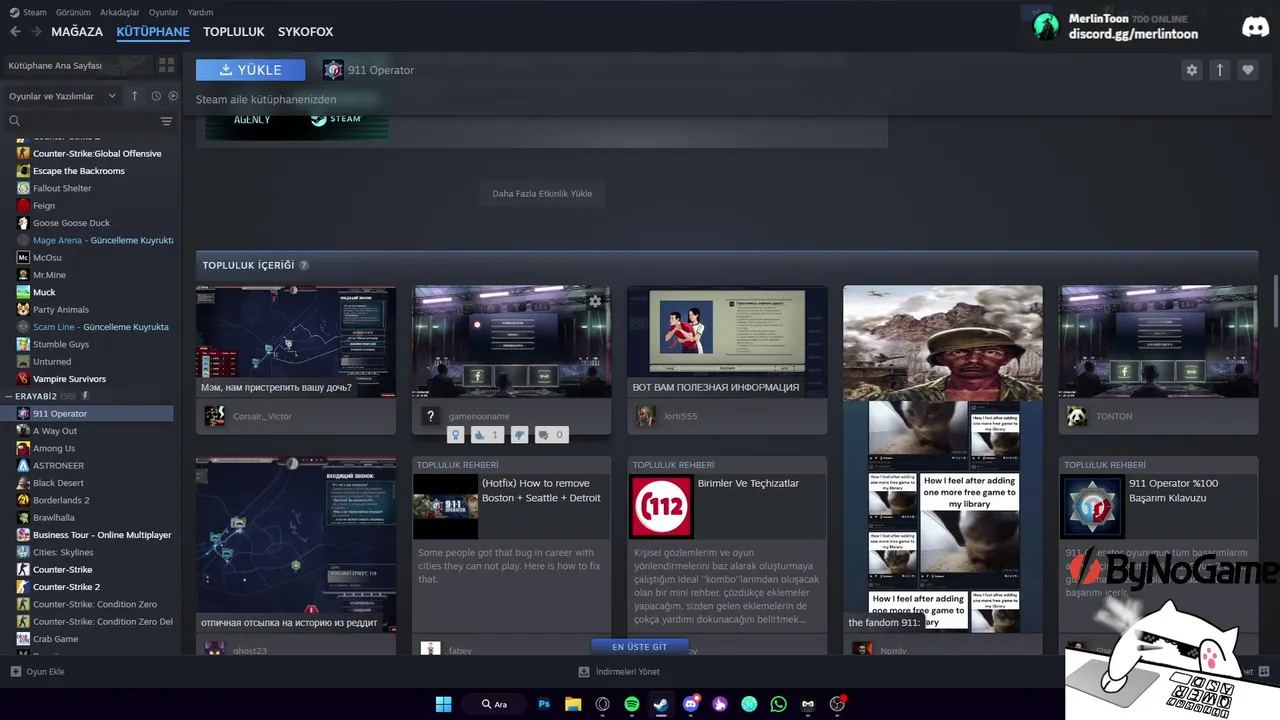Screen dimensions: 1280x720
Task: Open game settings gear icon for 911 Operator
Action: 1191,70
